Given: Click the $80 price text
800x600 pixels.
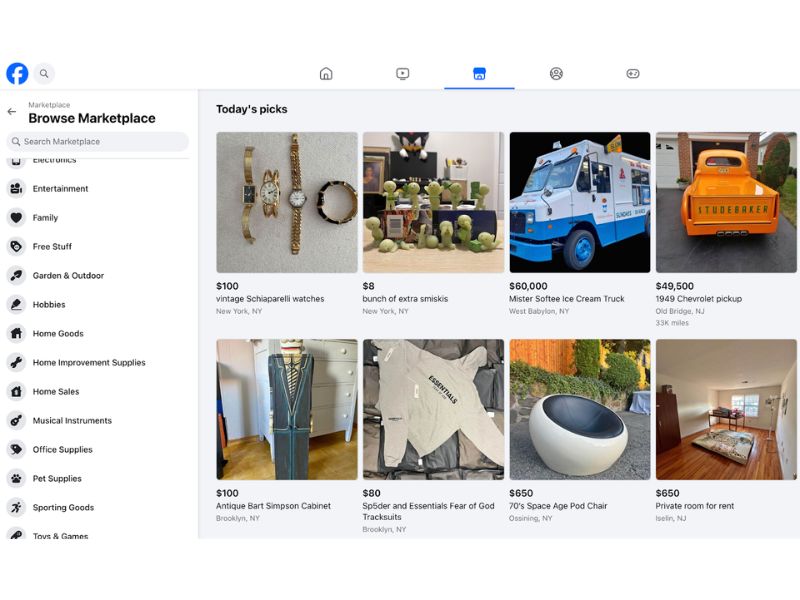Looking at the screenshot, I should pos(371,493).
